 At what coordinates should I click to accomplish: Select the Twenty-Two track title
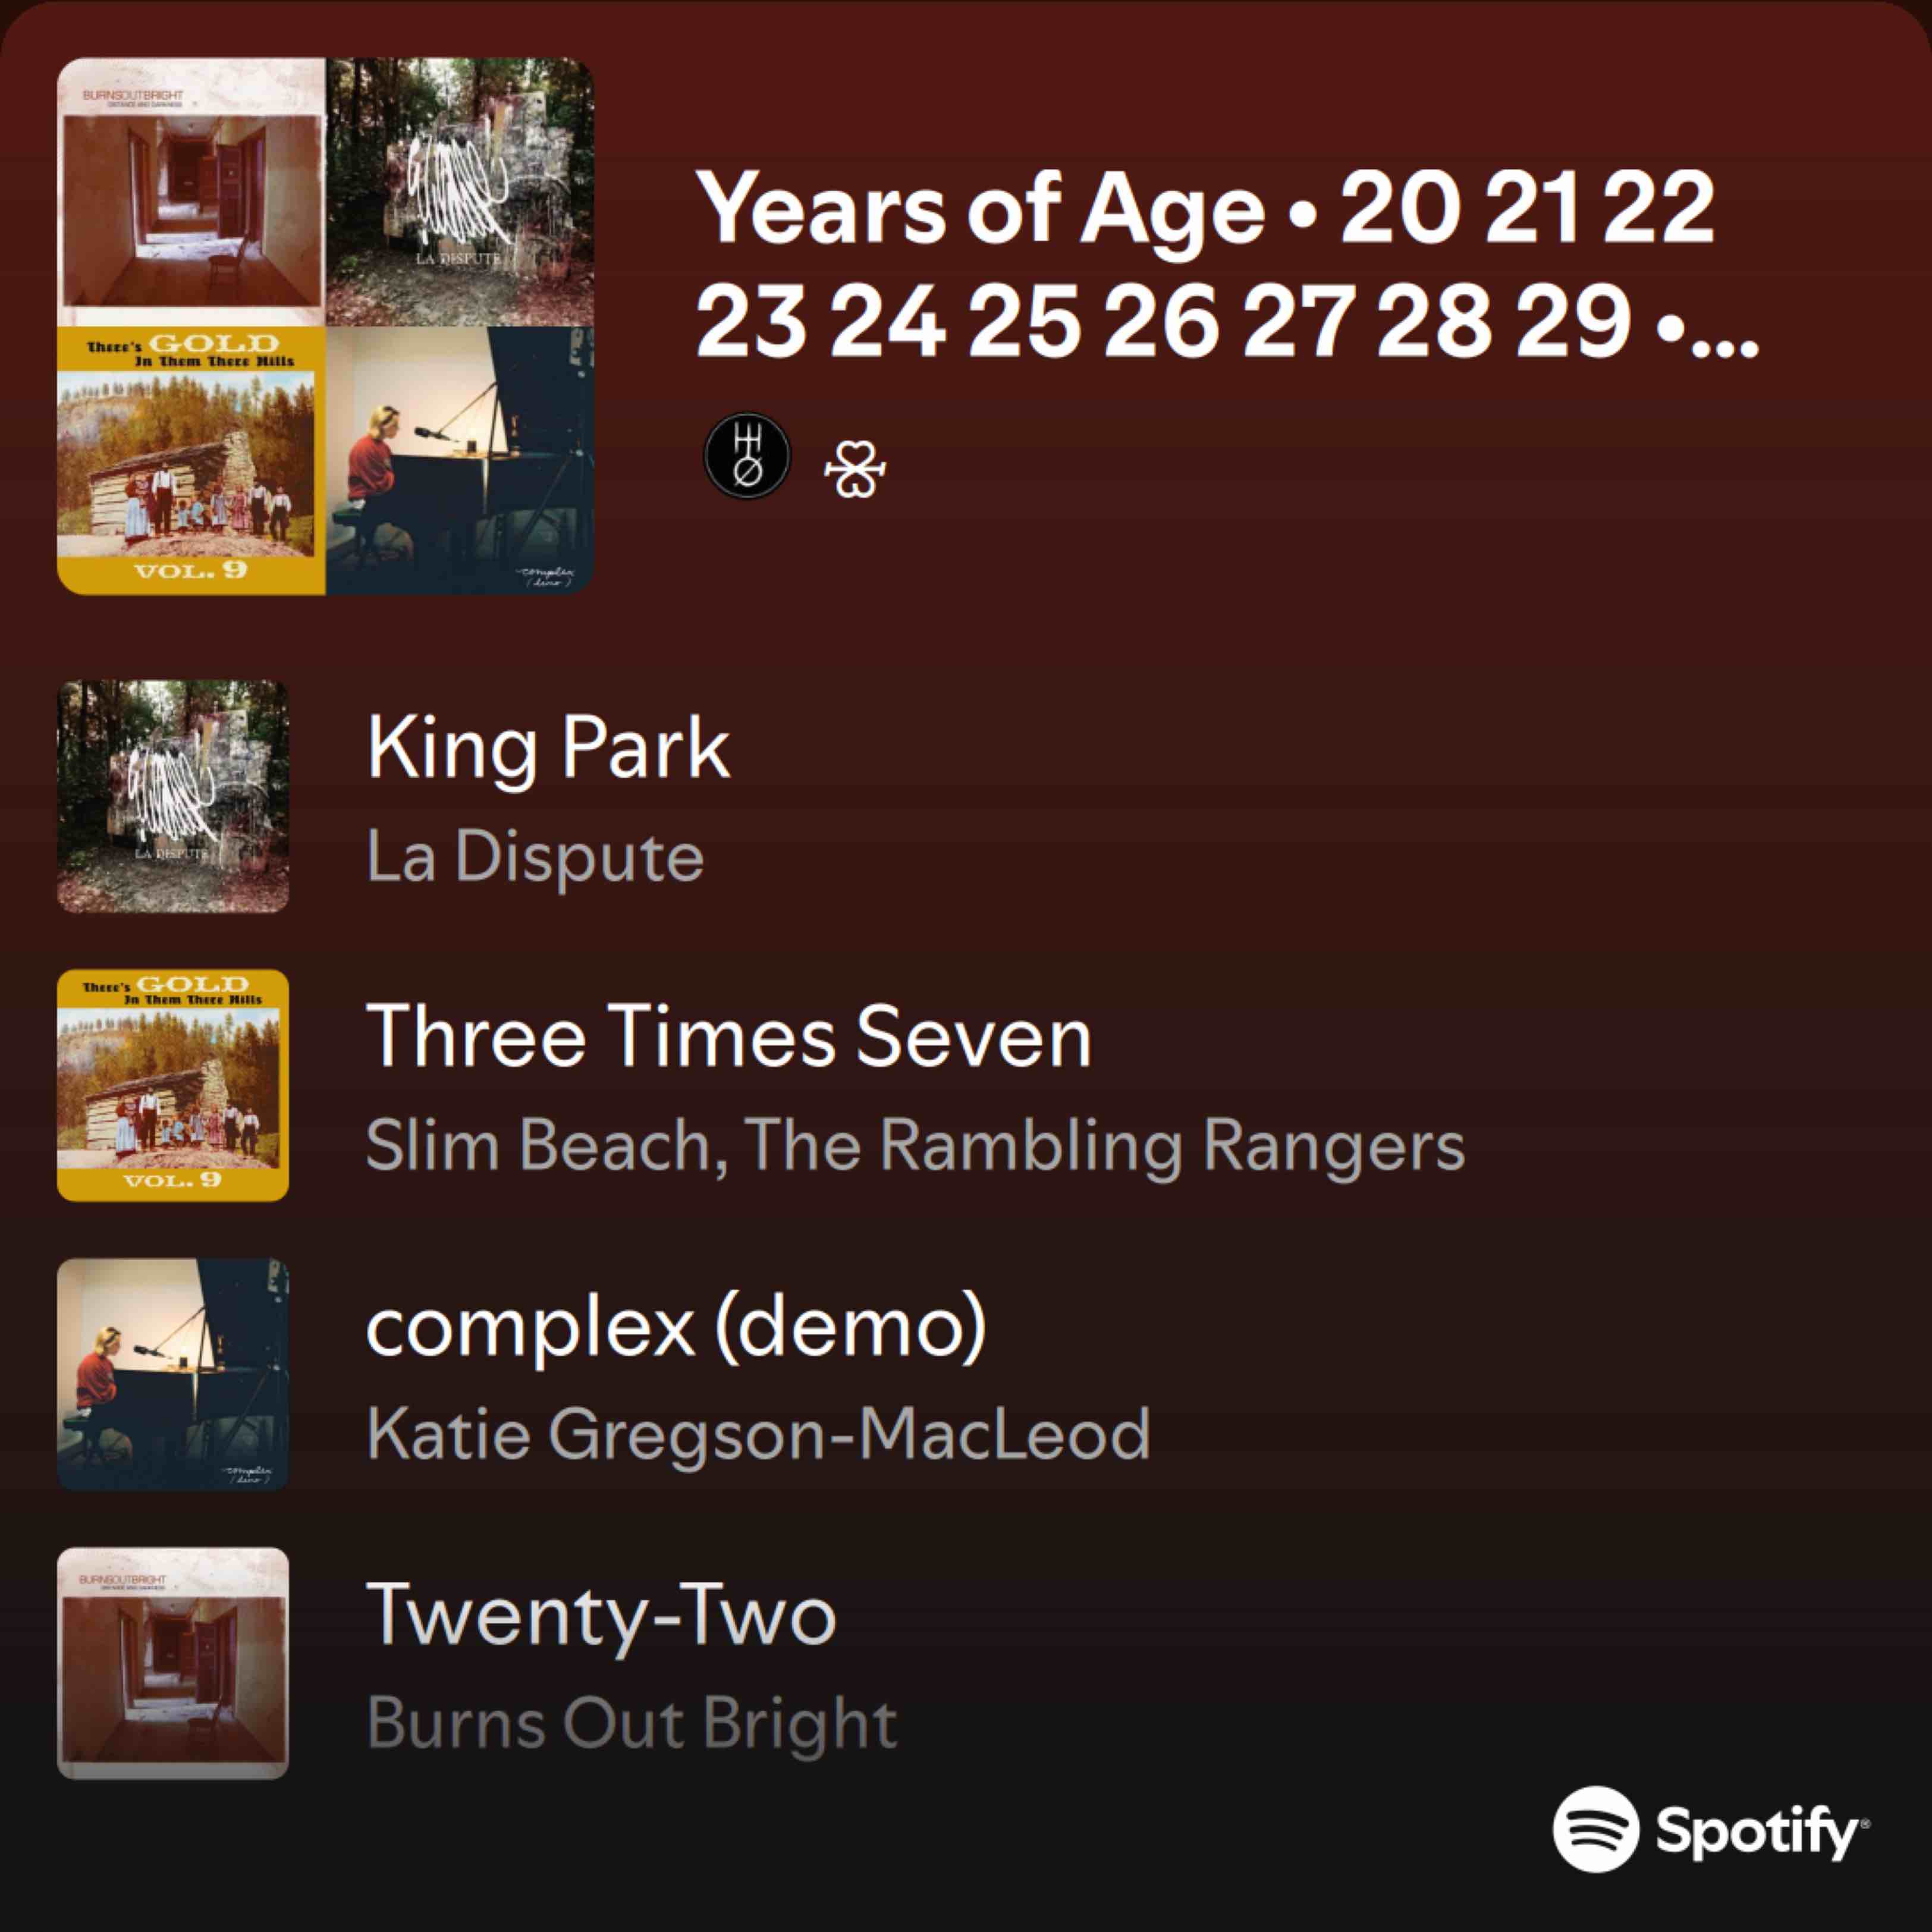point(601,1615)
